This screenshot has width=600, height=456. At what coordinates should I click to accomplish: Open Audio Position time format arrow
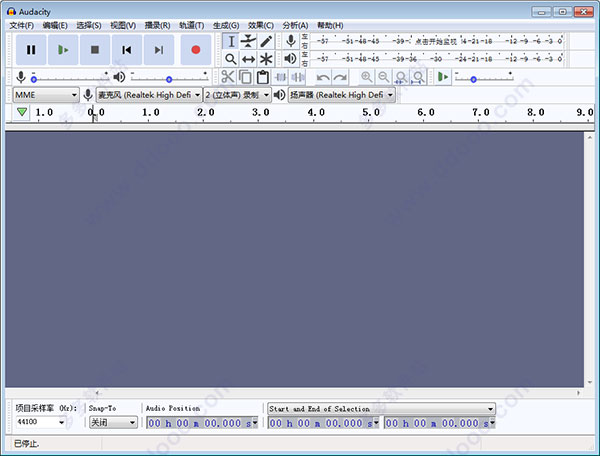255,423
